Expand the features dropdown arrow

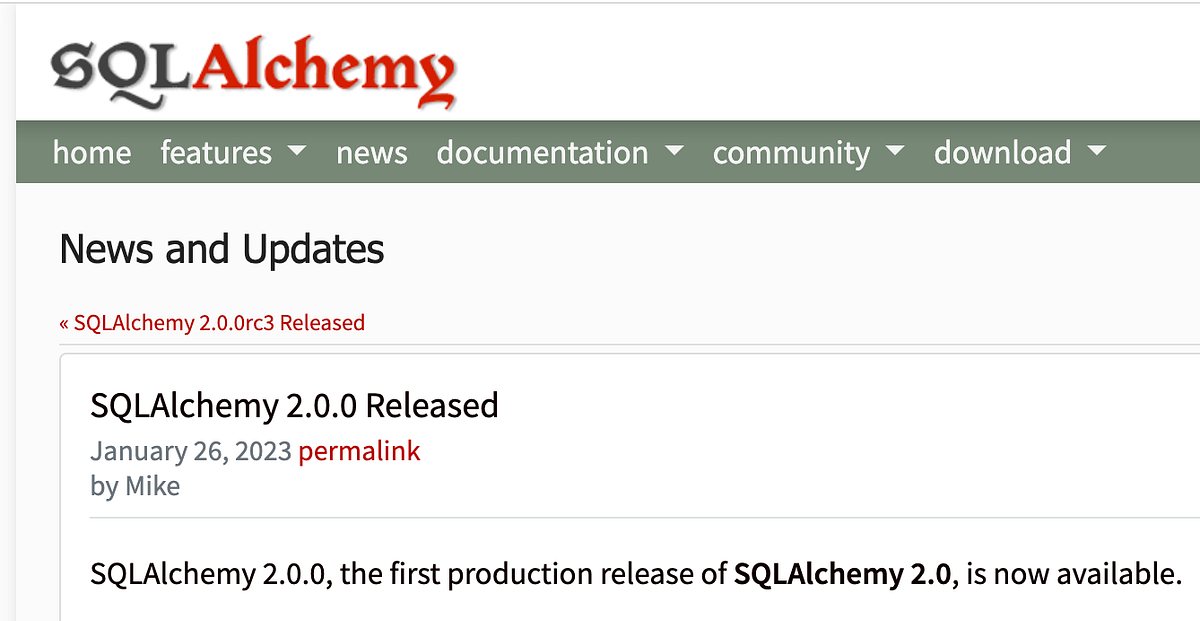pos(296,152)
